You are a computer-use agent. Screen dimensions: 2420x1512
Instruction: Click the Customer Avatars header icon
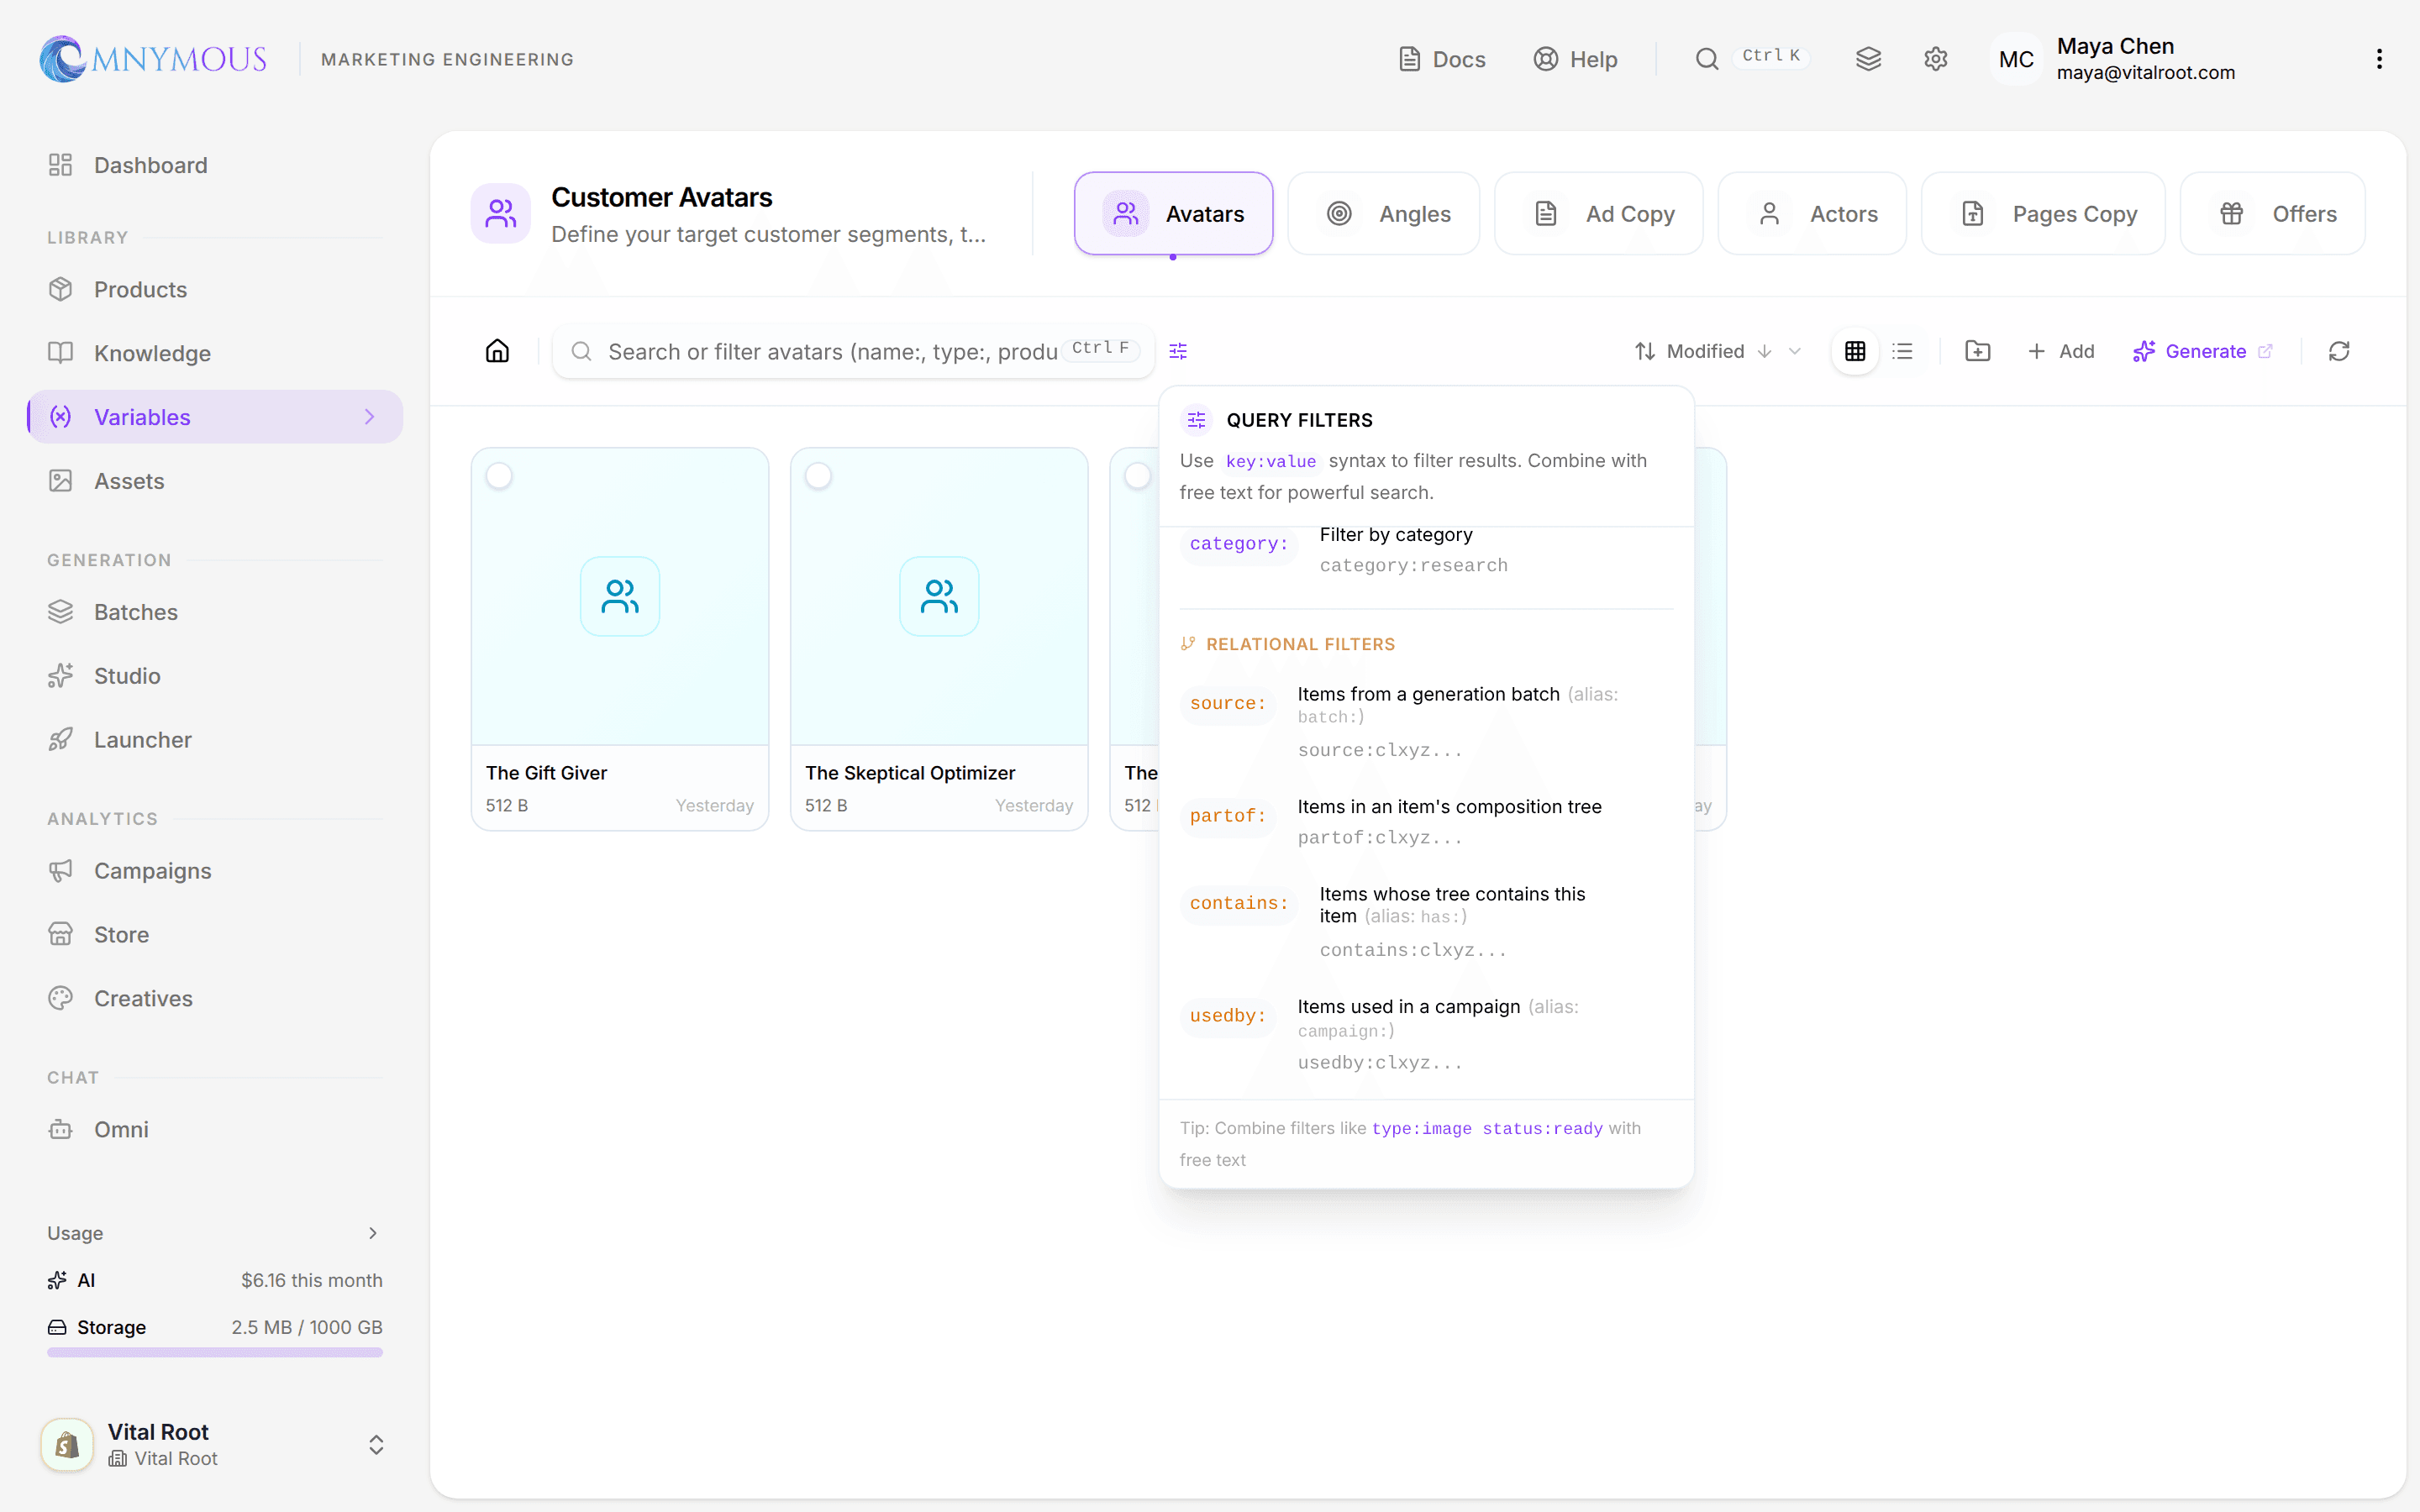(x=501, y=213)
